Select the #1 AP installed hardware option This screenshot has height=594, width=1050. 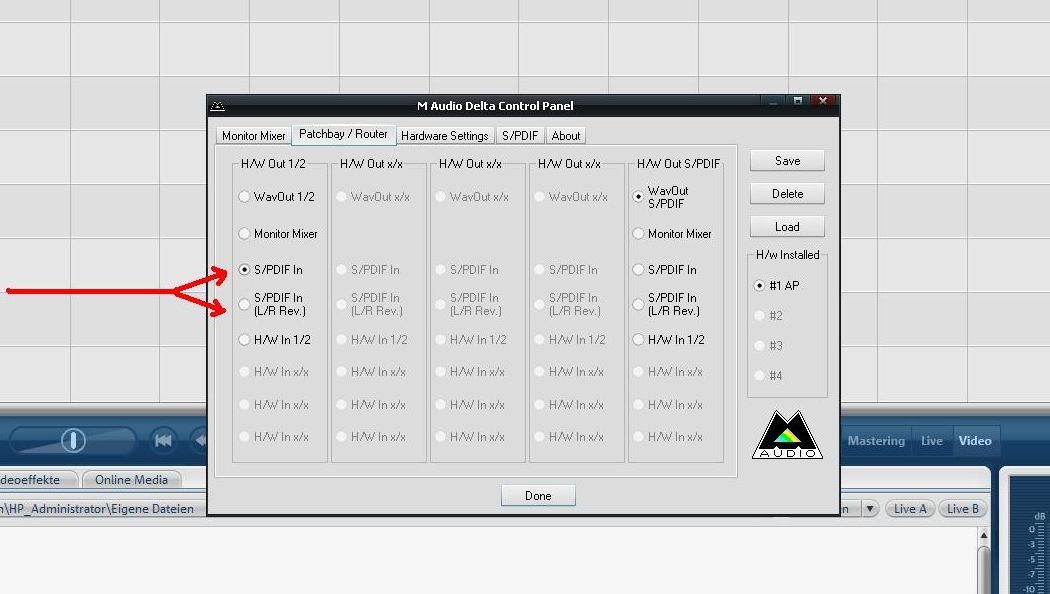pyautogui.click(x=759, y=285)
